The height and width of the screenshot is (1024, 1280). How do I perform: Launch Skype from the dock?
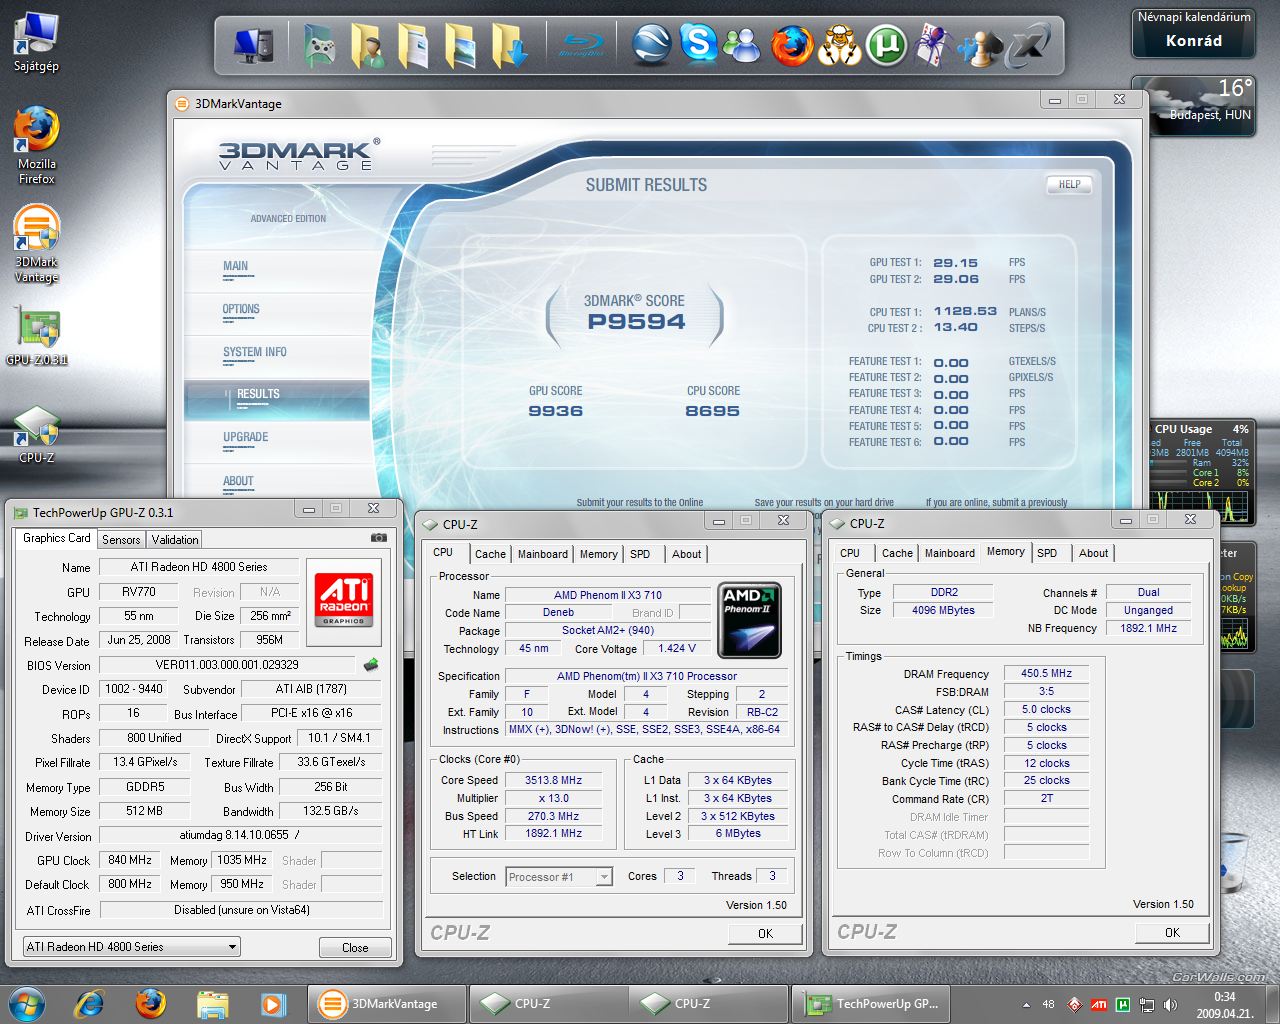(x=698, y=43)
